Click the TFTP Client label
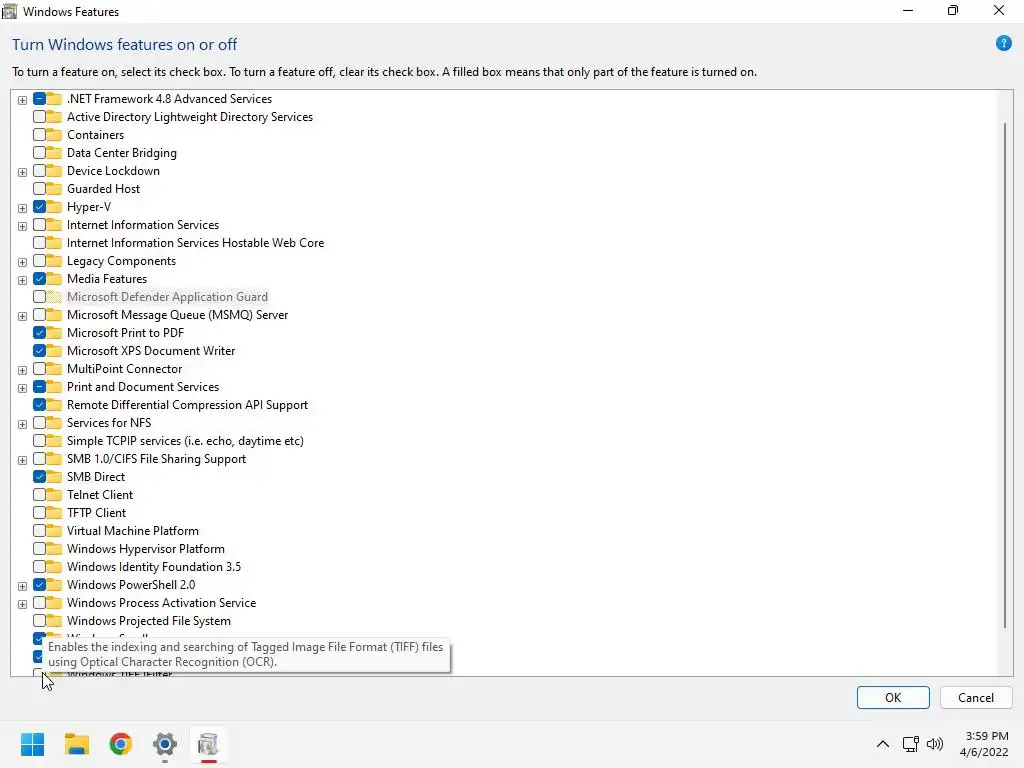 pyautogui.click(x=96, y=513)
